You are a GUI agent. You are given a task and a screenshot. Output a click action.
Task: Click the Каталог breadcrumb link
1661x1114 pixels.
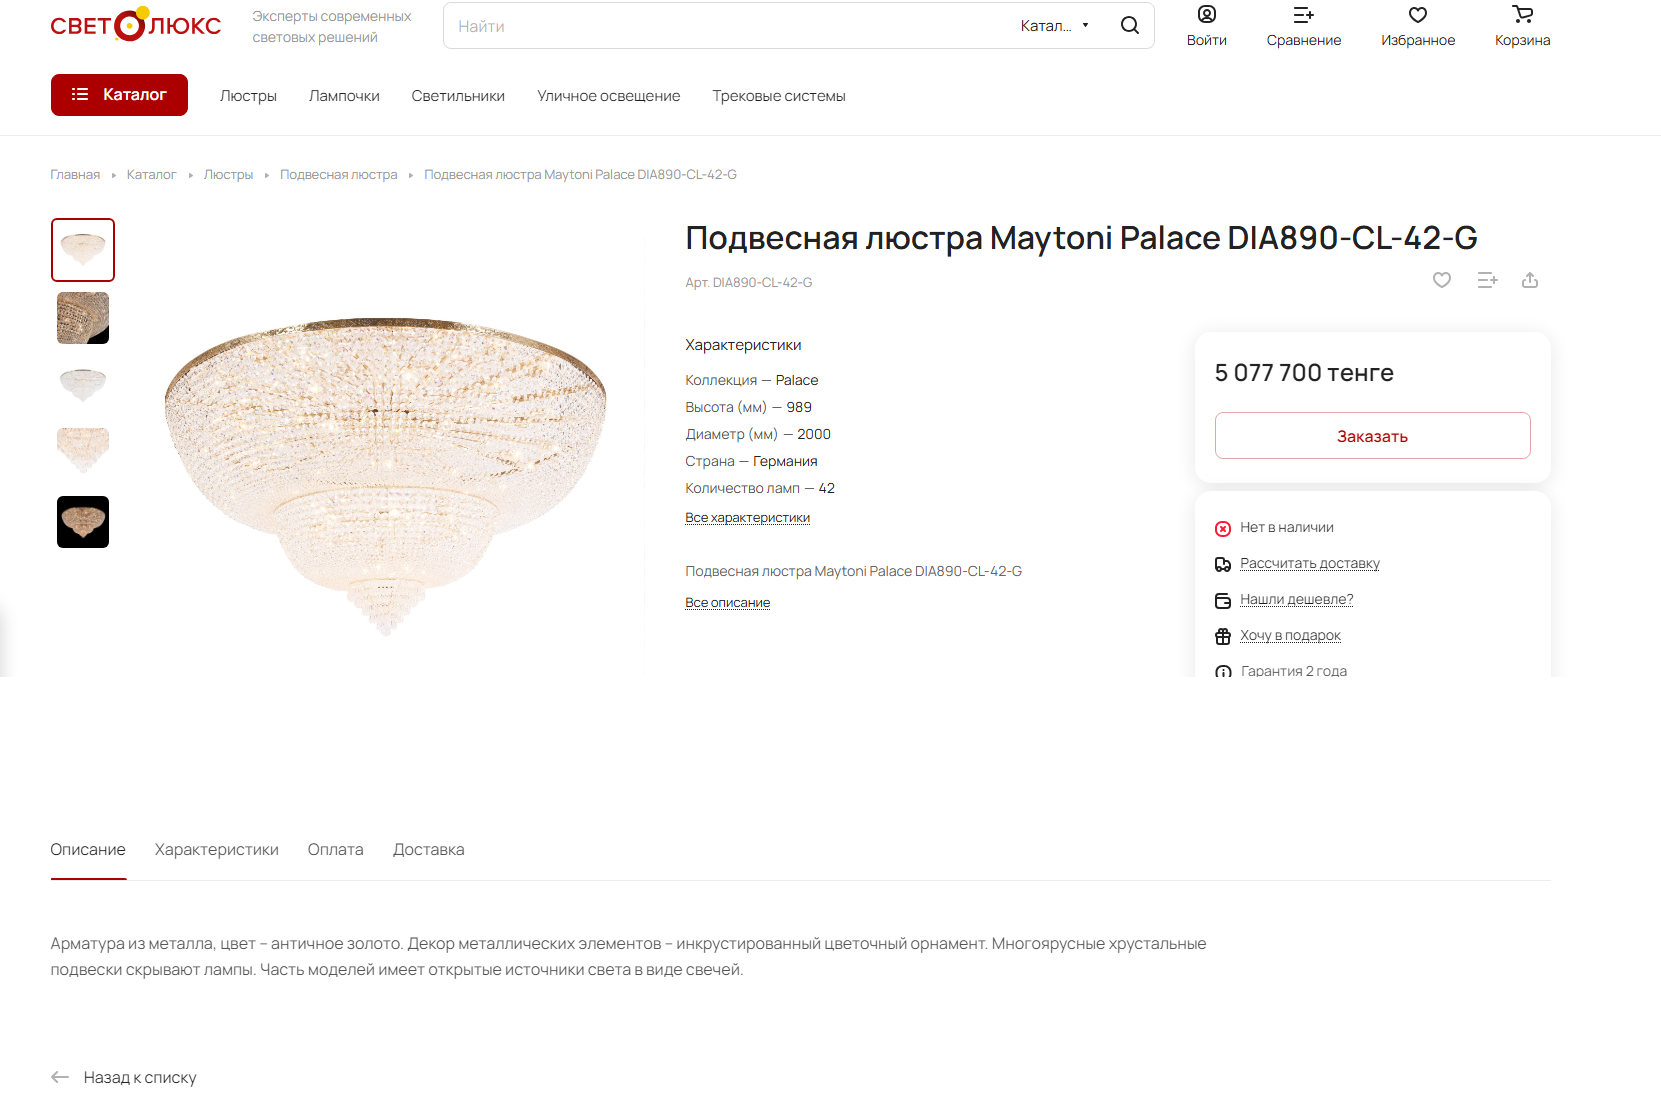151,174
